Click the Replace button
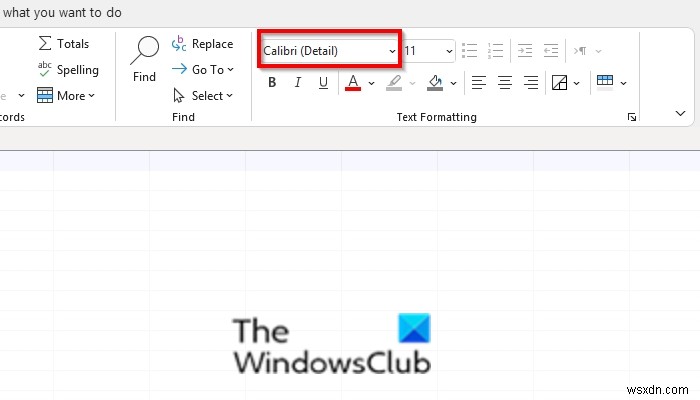Image resolution: width=700 pixels, height=400 pixels. [x=202, y=44]
